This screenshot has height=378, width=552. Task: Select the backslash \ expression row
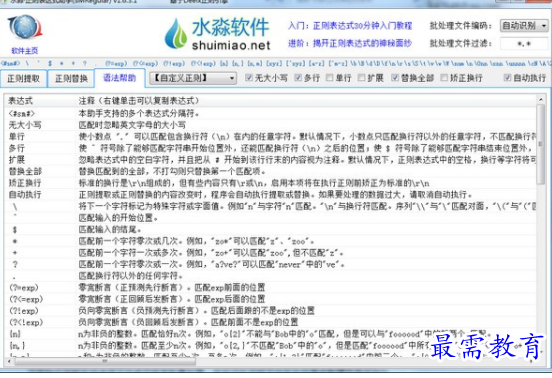(270, 206)
